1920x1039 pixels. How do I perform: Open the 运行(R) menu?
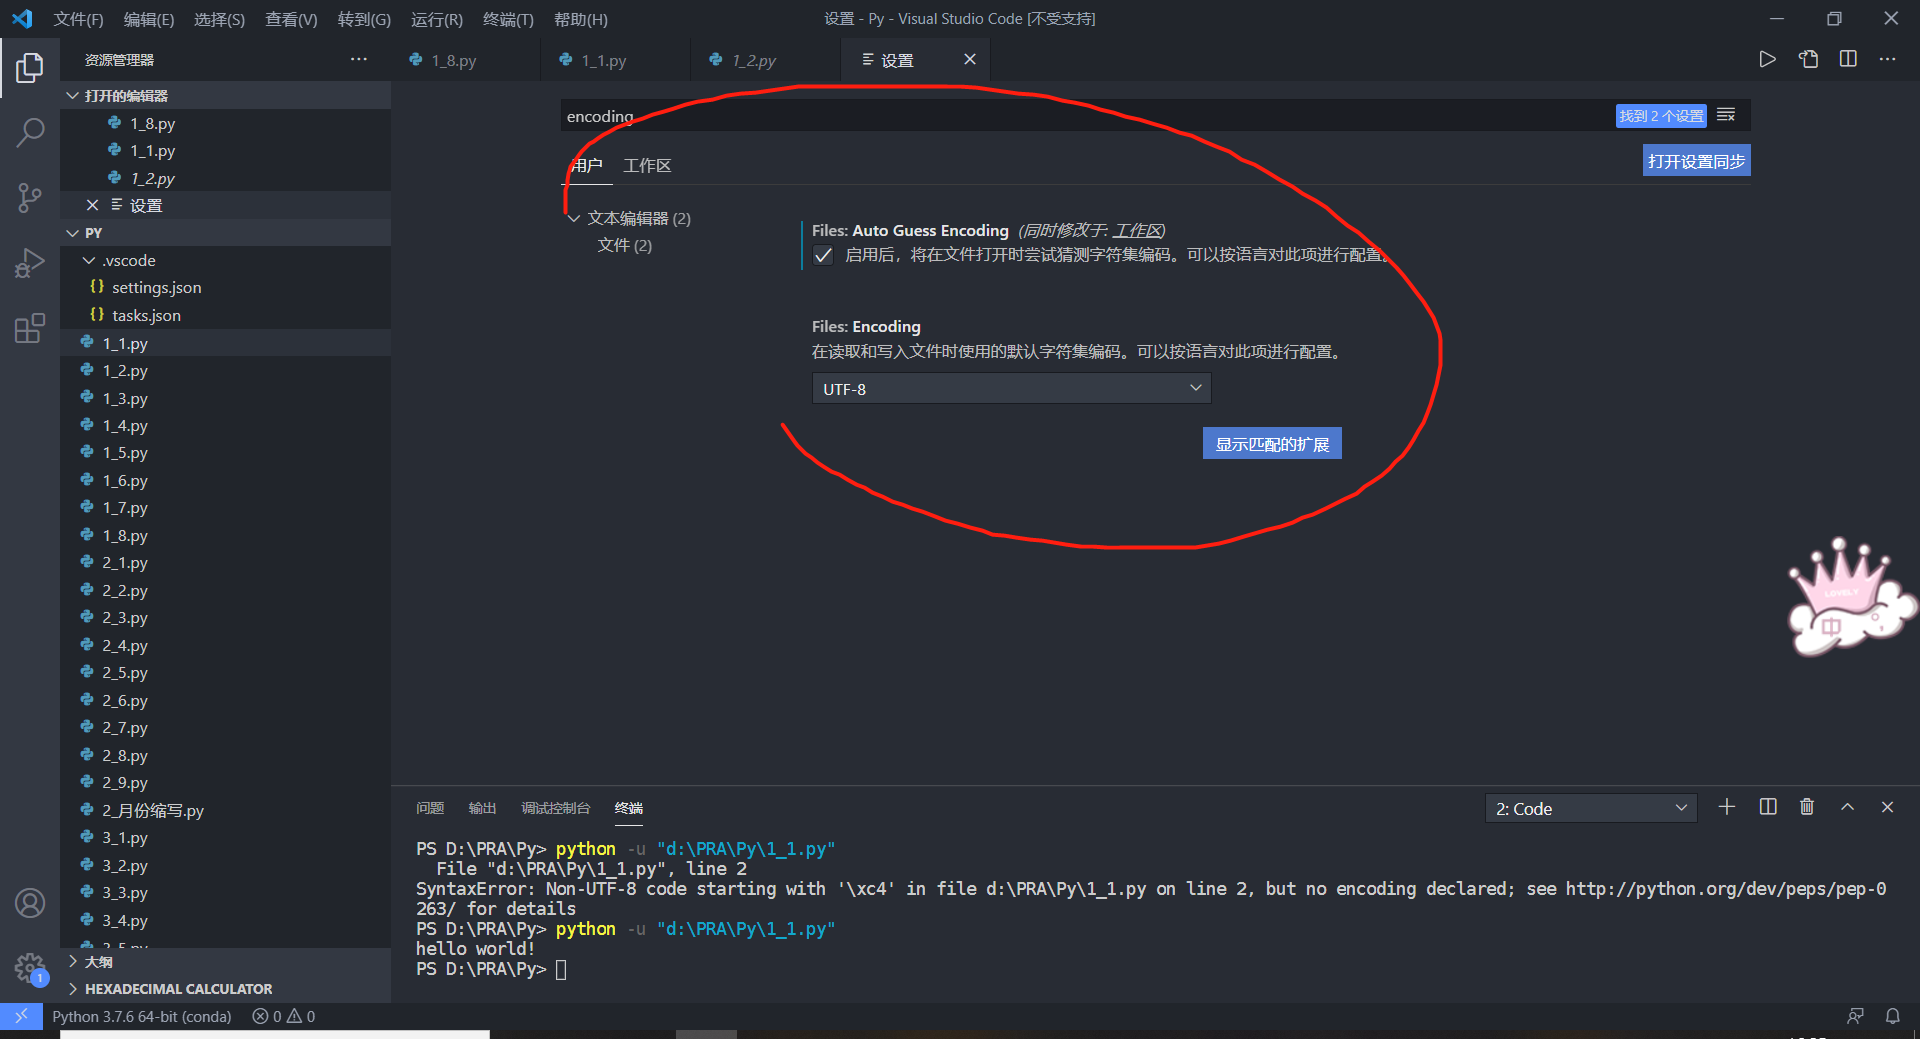click(x=436, y=19)
